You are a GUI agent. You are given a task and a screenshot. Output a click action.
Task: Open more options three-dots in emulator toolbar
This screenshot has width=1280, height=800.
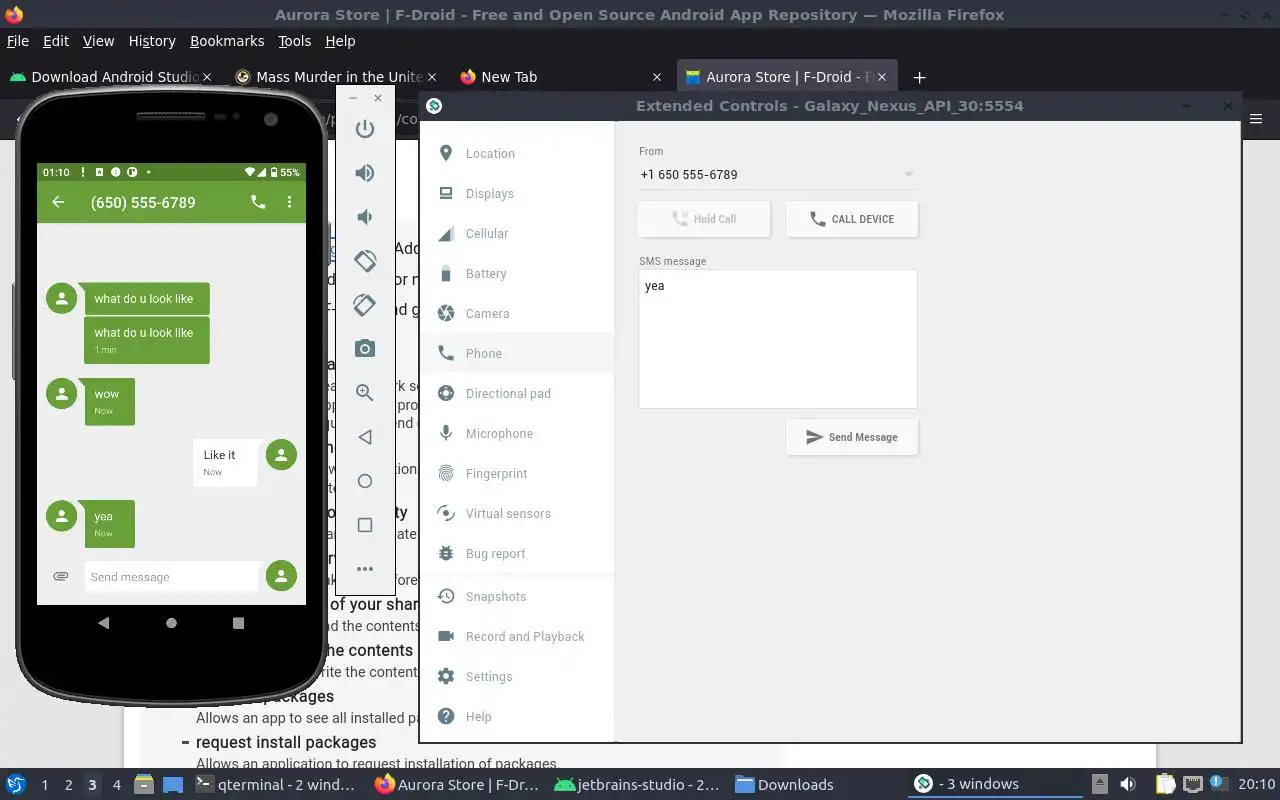365,569
